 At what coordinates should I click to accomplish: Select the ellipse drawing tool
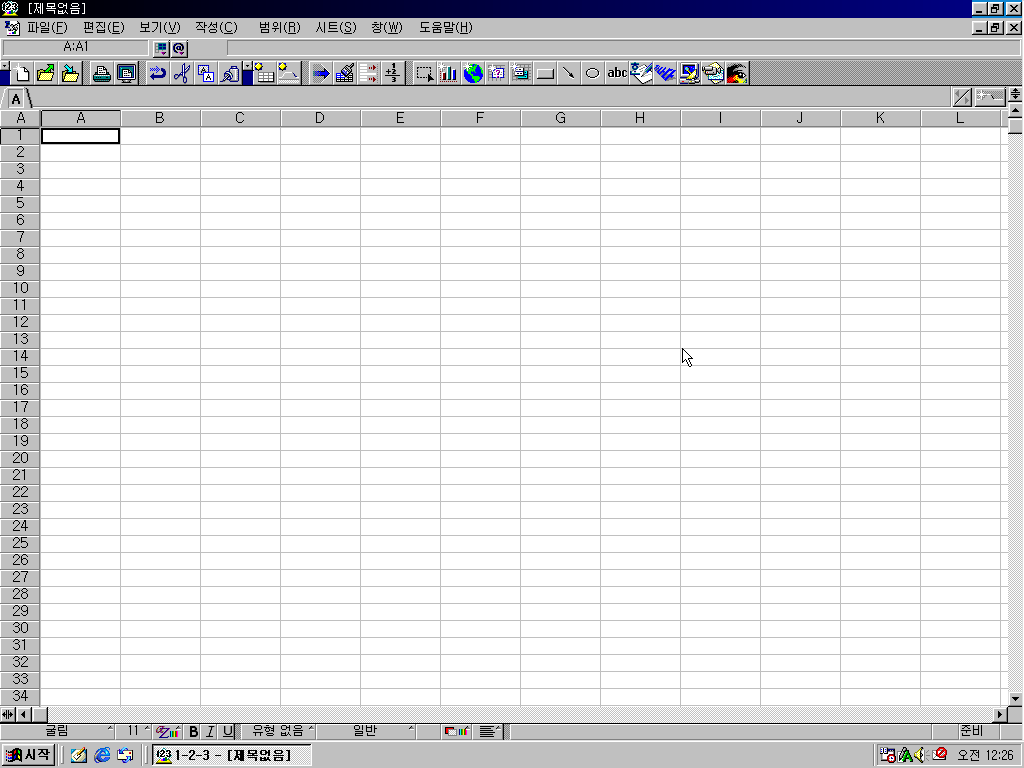pos(593,73)
